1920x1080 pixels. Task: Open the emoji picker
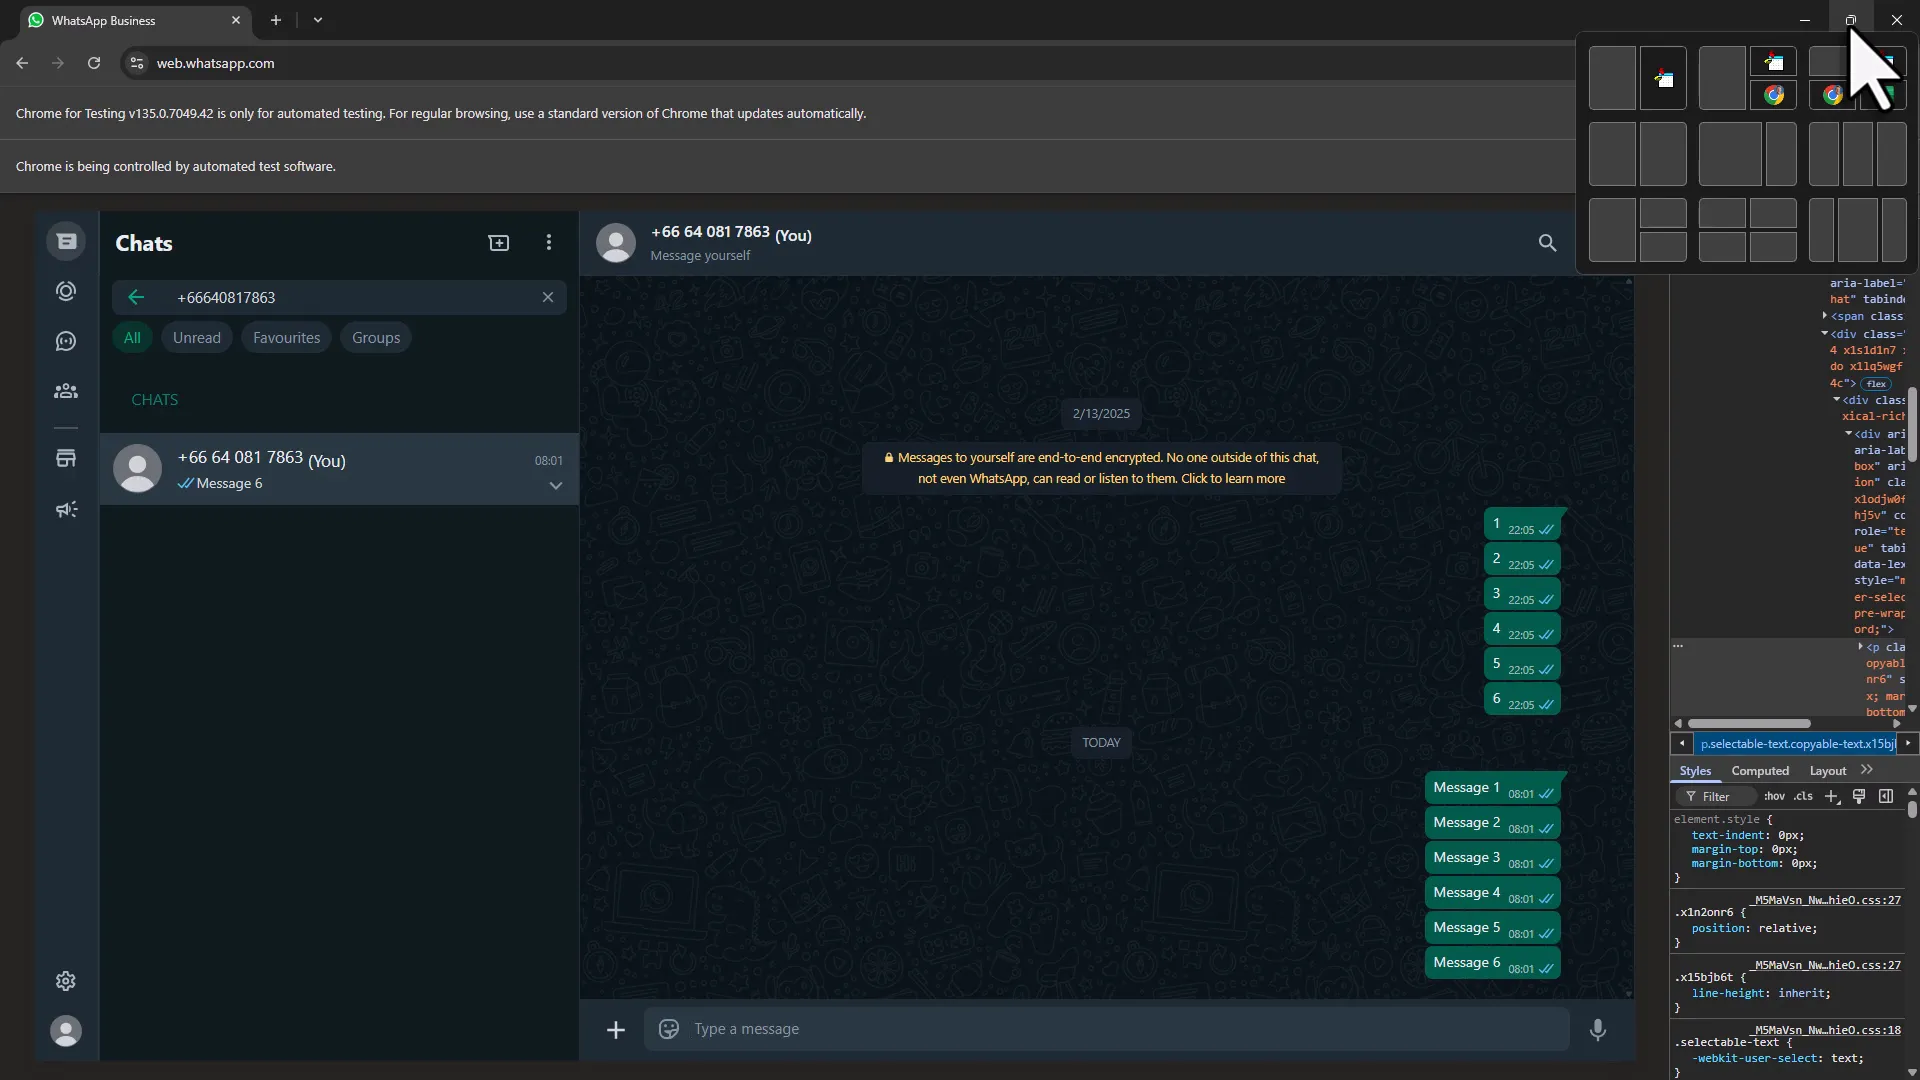point(669,1029)
